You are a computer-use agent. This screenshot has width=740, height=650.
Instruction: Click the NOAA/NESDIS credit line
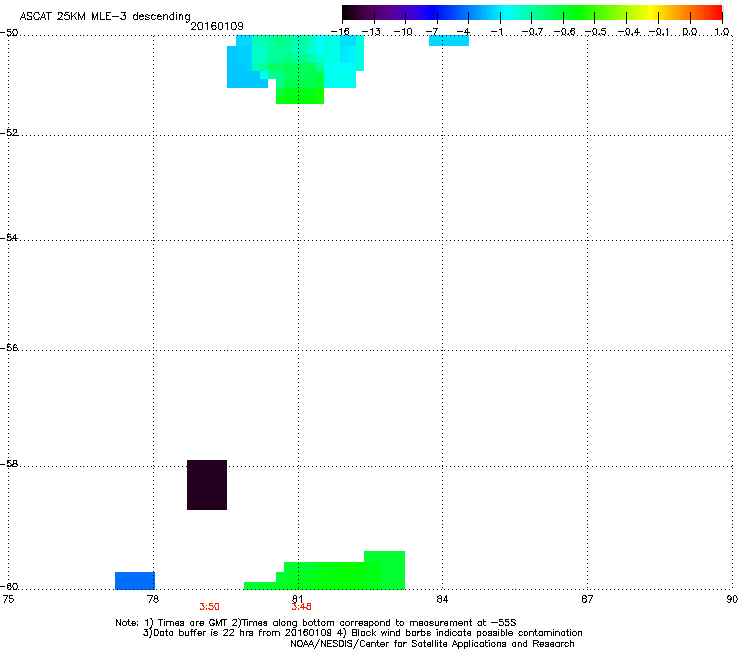tap(432, 644)
